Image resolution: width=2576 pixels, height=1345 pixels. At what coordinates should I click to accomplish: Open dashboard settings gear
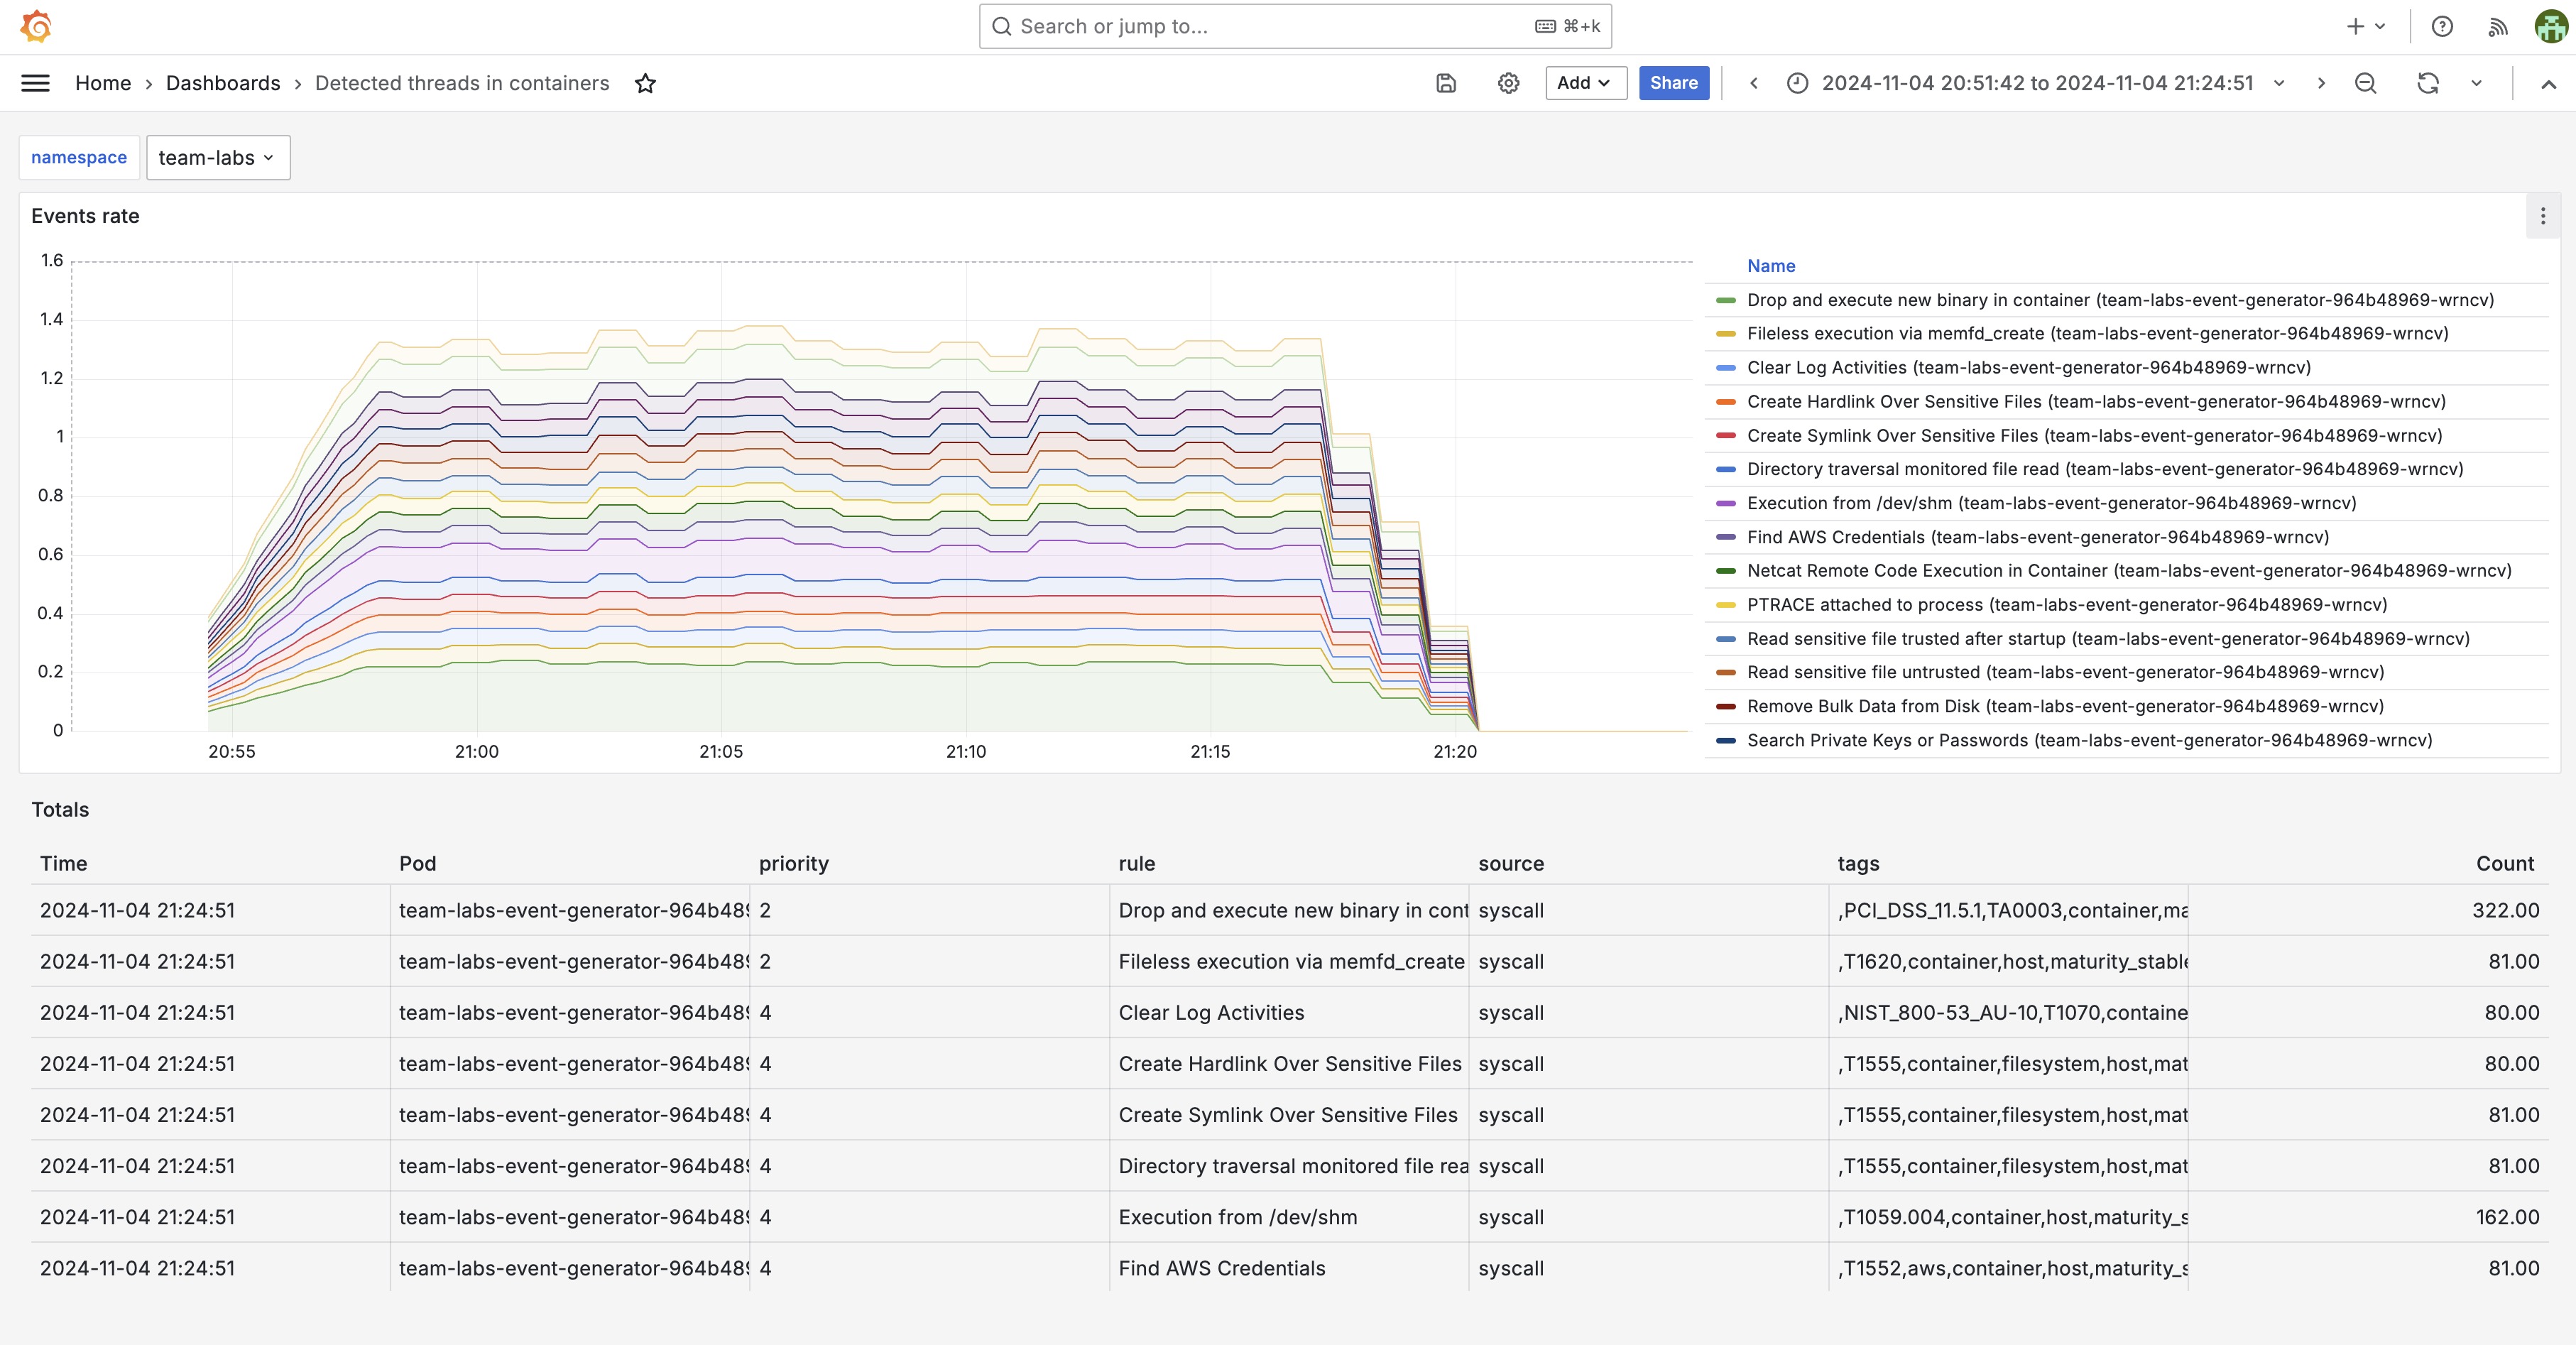[x=1508, y=83]
